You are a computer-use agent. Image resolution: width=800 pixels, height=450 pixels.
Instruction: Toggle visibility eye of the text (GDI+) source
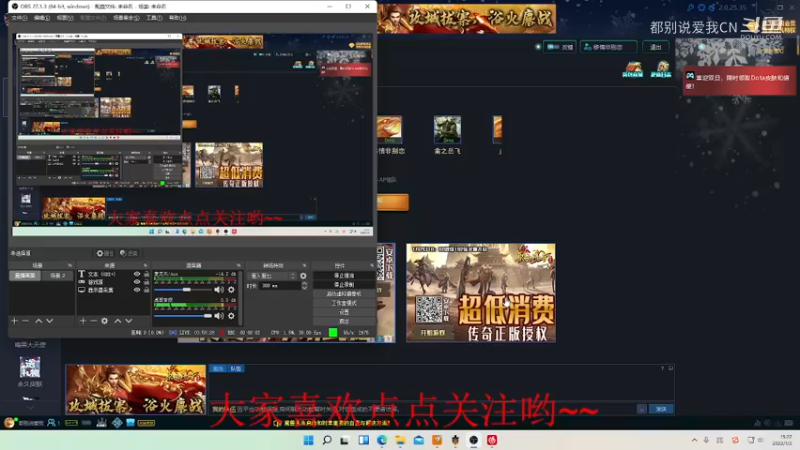point(137,274)
